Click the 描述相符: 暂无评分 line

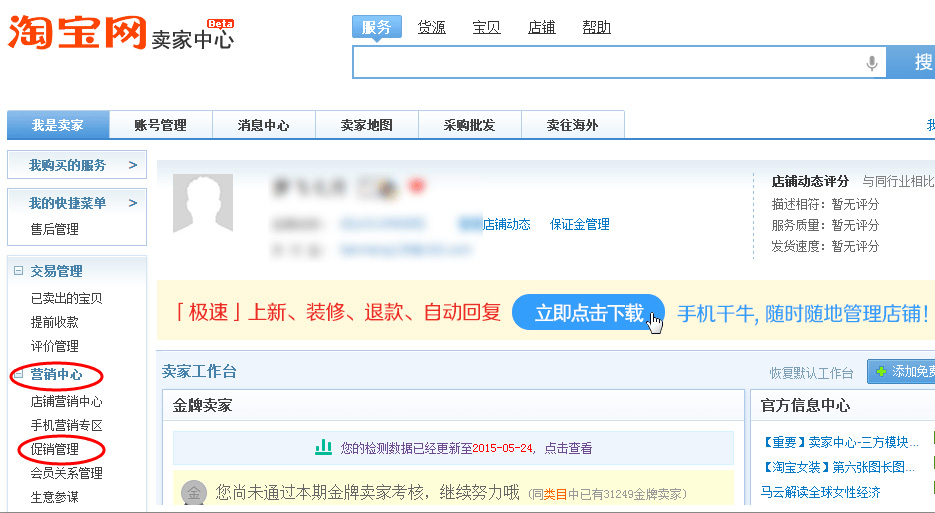(825, 204)
